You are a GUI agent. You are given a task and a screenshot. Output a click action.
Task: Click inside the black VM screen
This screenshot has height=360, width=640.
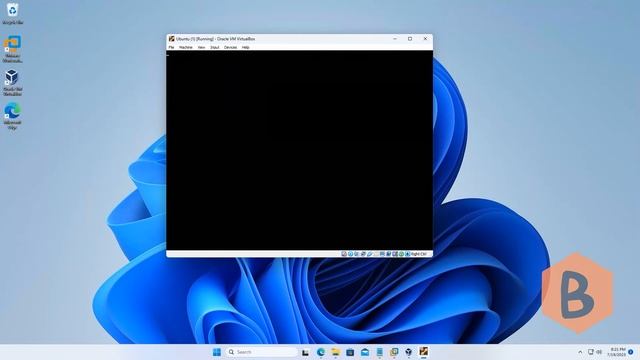tap(300, 150)
